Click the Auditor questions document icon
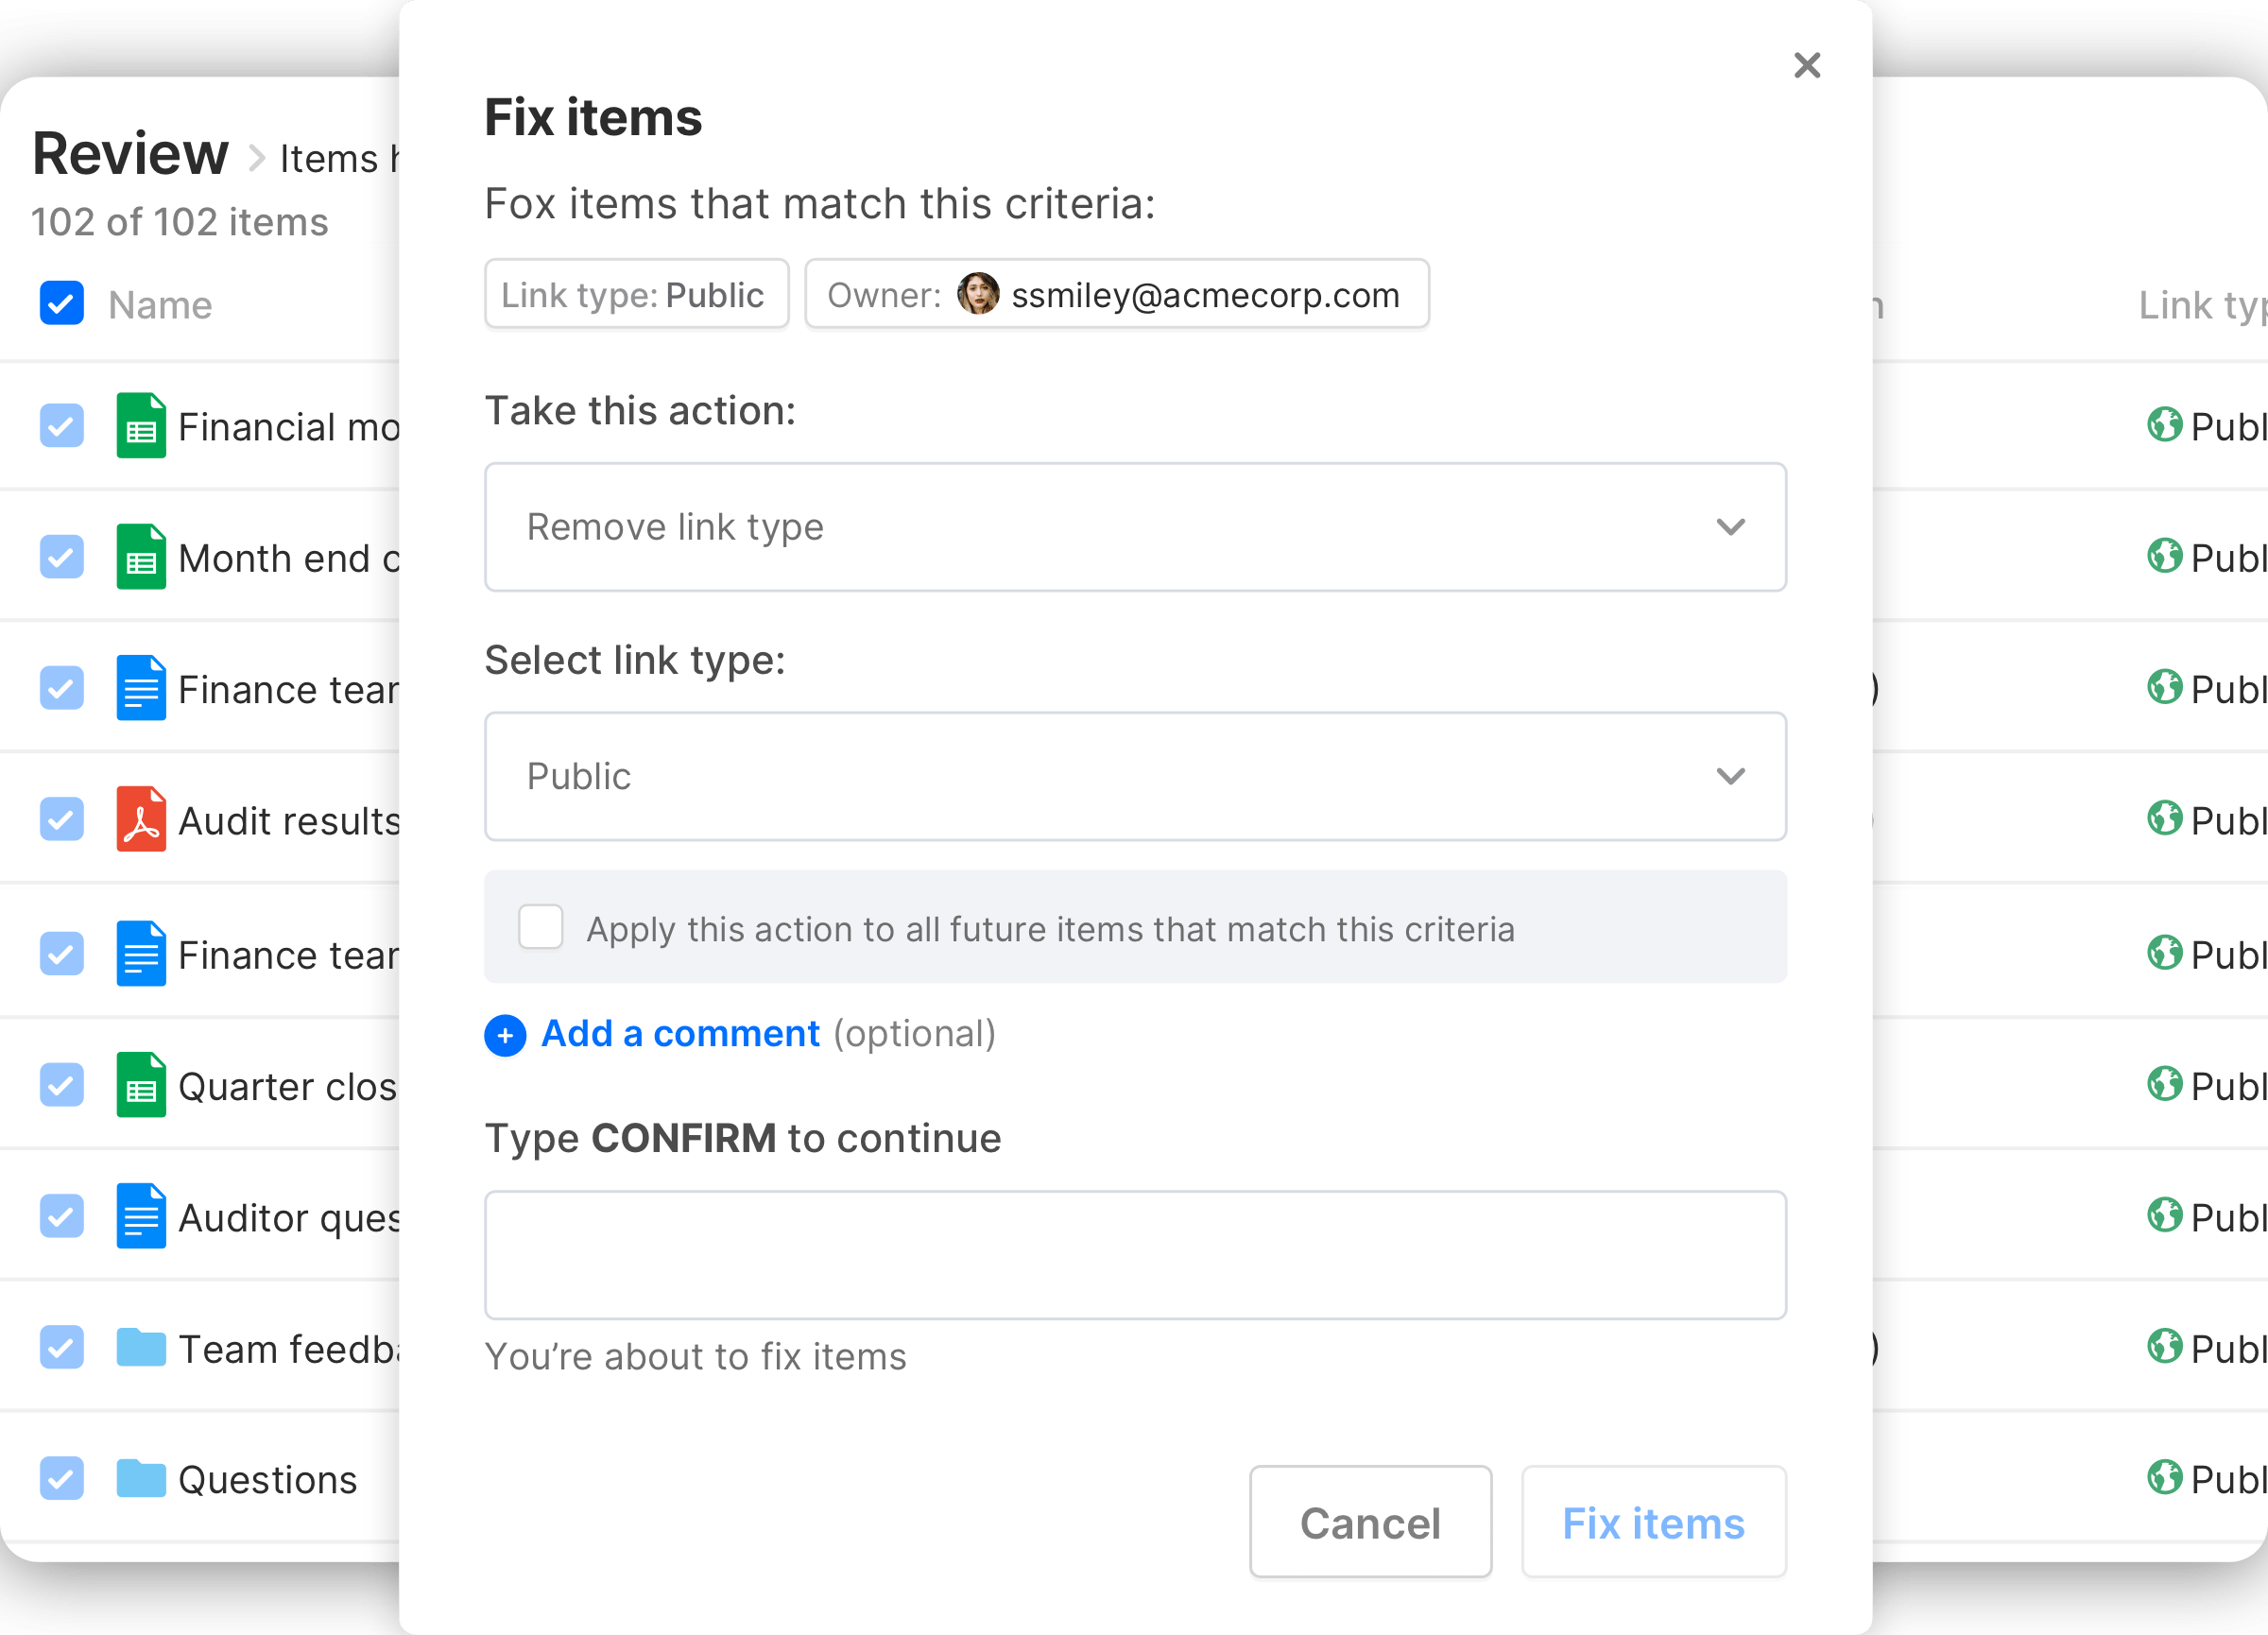The width and height of the screenshot is (2268, 1635). pyautogui.click(x=141, y=1216)
